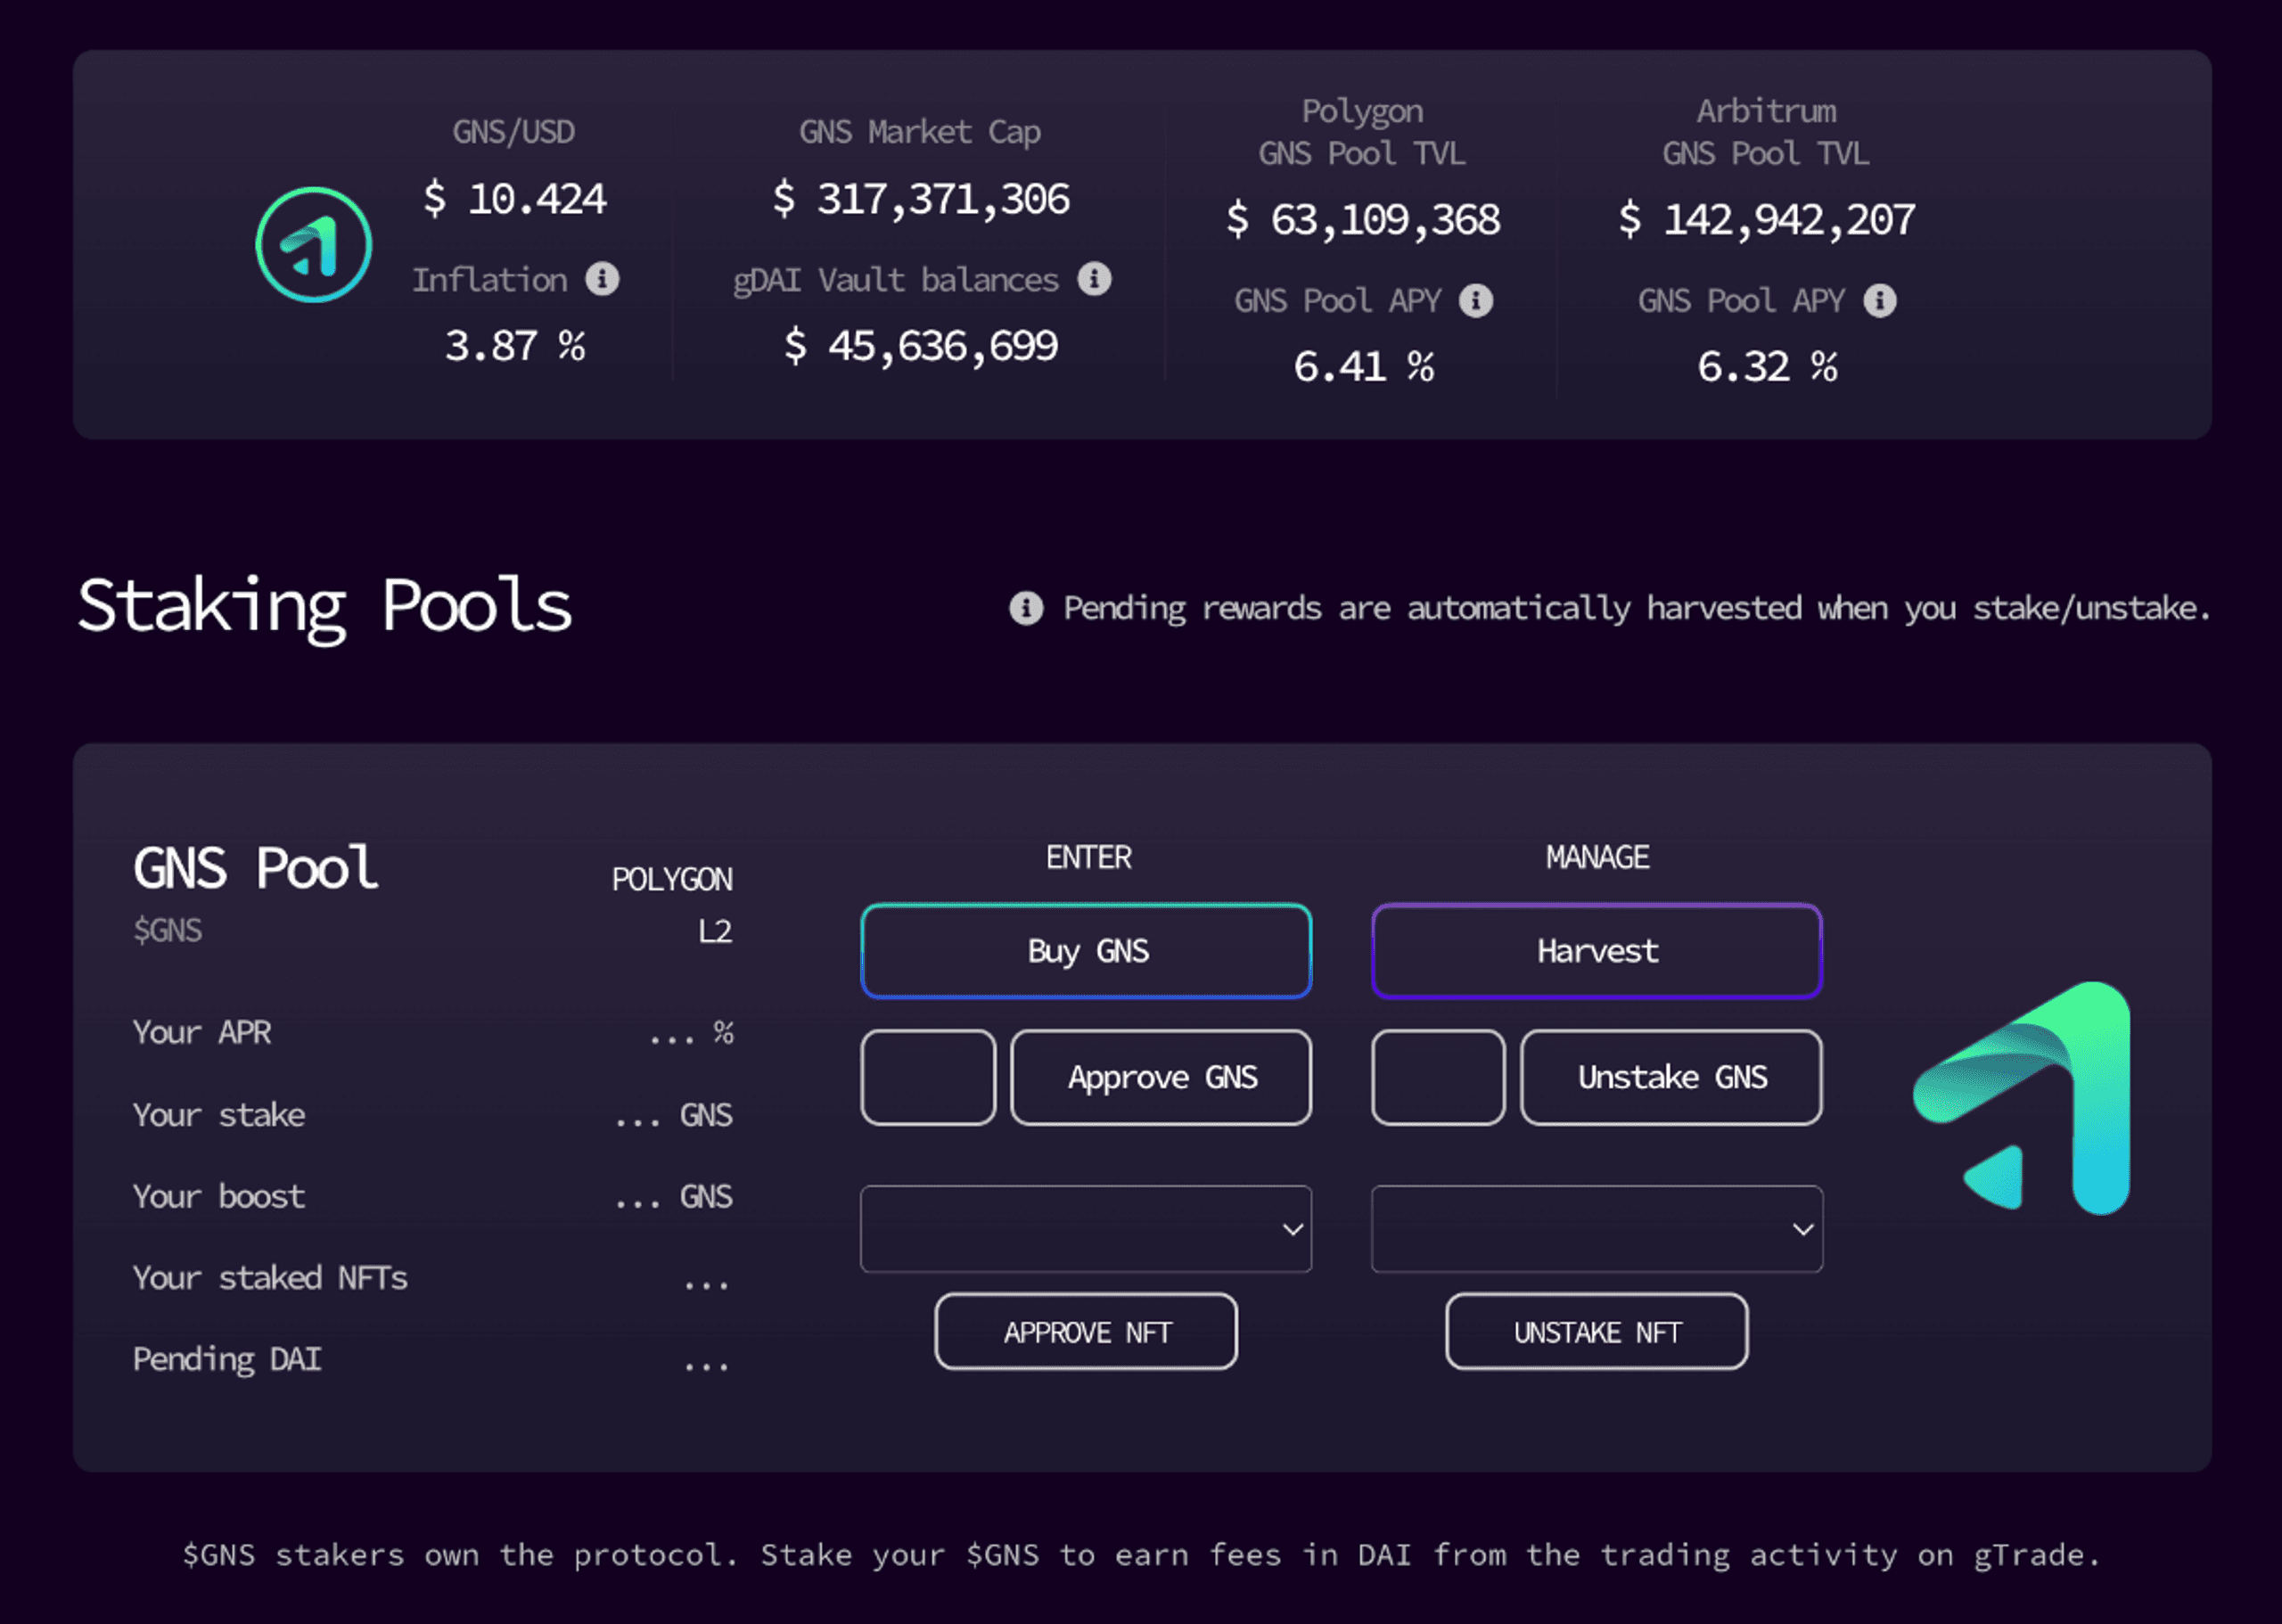Screen dimensions: 2282x1624
Task: Click the Unstake GNS button
Action: [1672, 1077]
